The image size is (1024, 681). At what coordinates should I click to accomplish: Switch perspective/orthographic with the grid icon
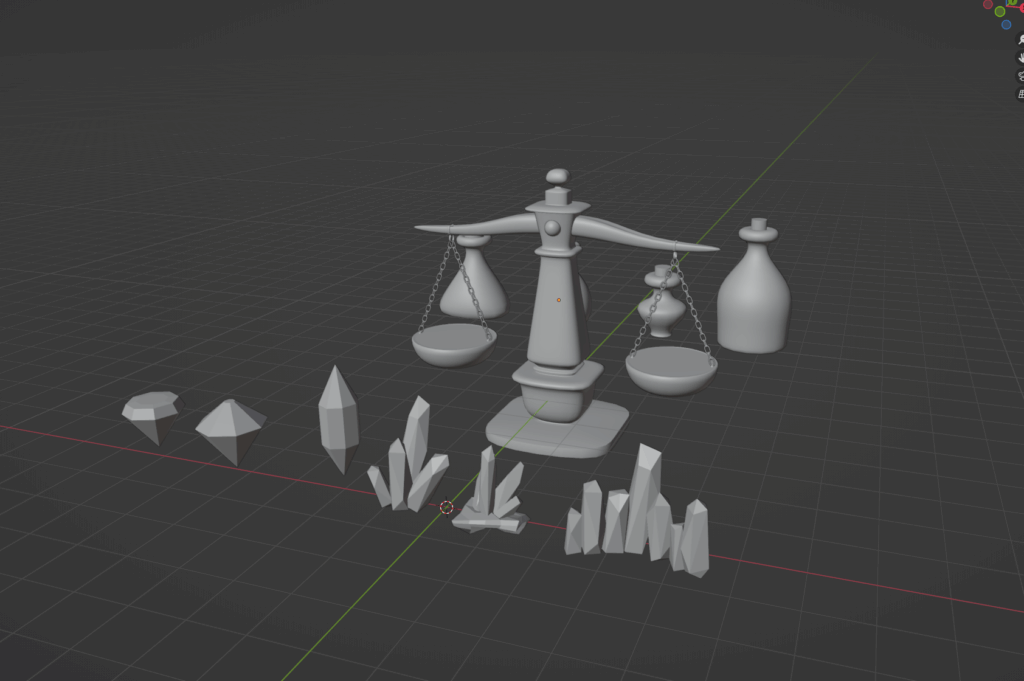tap(1020, 93)
